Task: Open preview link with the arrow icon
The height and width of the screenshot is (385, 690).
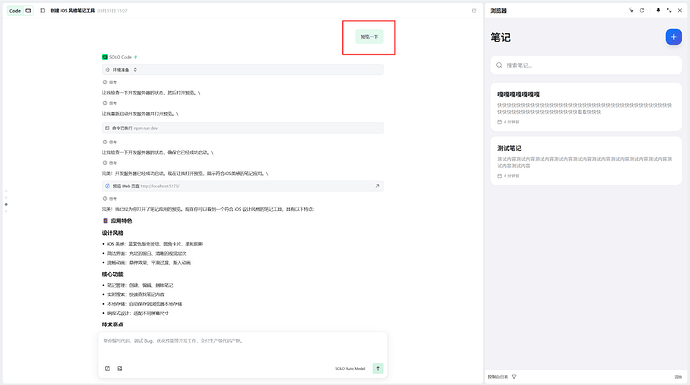Action: tap(377, 186)
